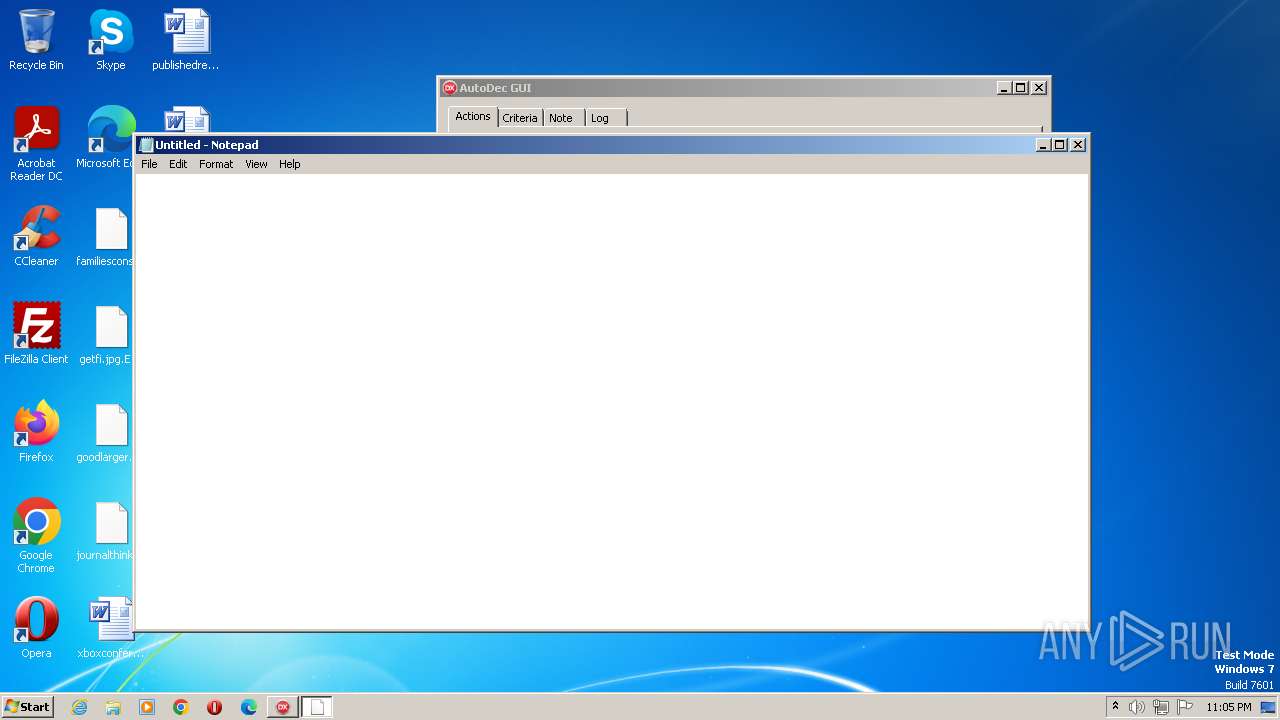1280x720 pixels.
Task: Open the Action Center flag icon
Action: click(x=1185, y=707)
